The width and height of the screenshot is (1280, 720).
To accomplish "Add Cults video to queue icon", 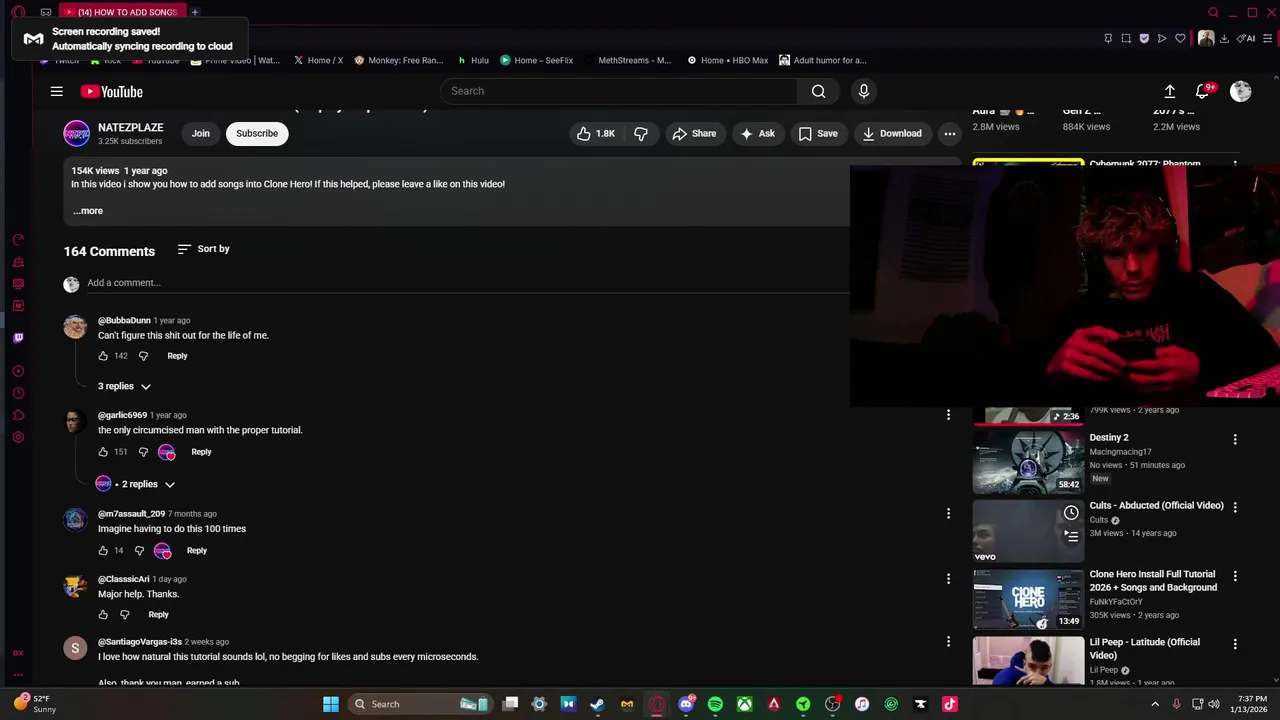I will pos(1071,536).
